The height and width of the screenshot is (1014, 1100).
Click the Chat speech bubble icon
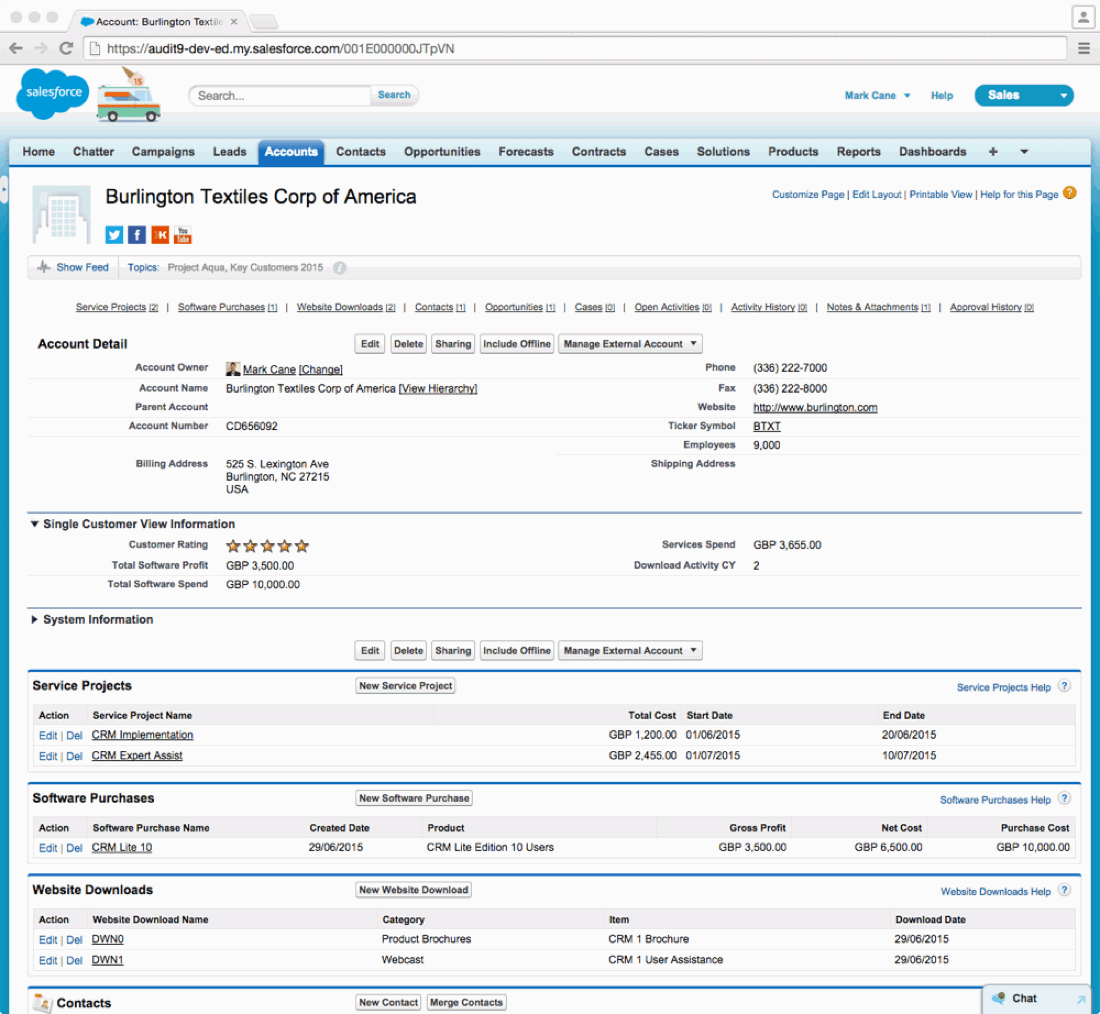coord(998,998)
